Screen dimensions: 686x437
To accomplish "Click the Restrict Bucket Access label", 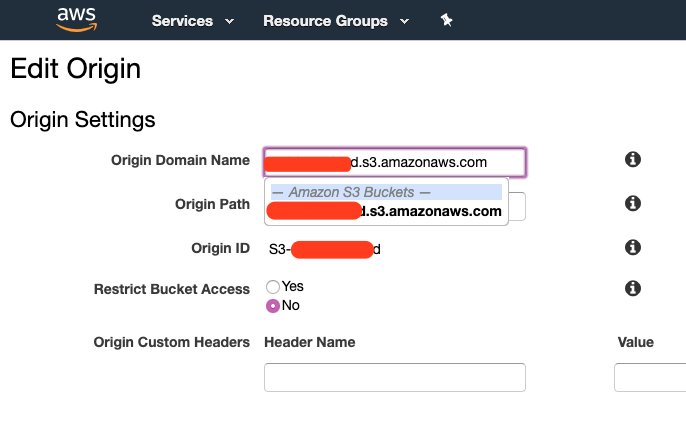I will pyautogui.click(x=172, y=289).
